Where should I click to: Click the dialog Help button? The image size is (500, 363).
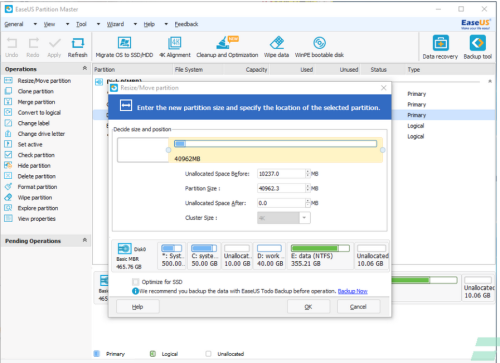tap(137, 307)
